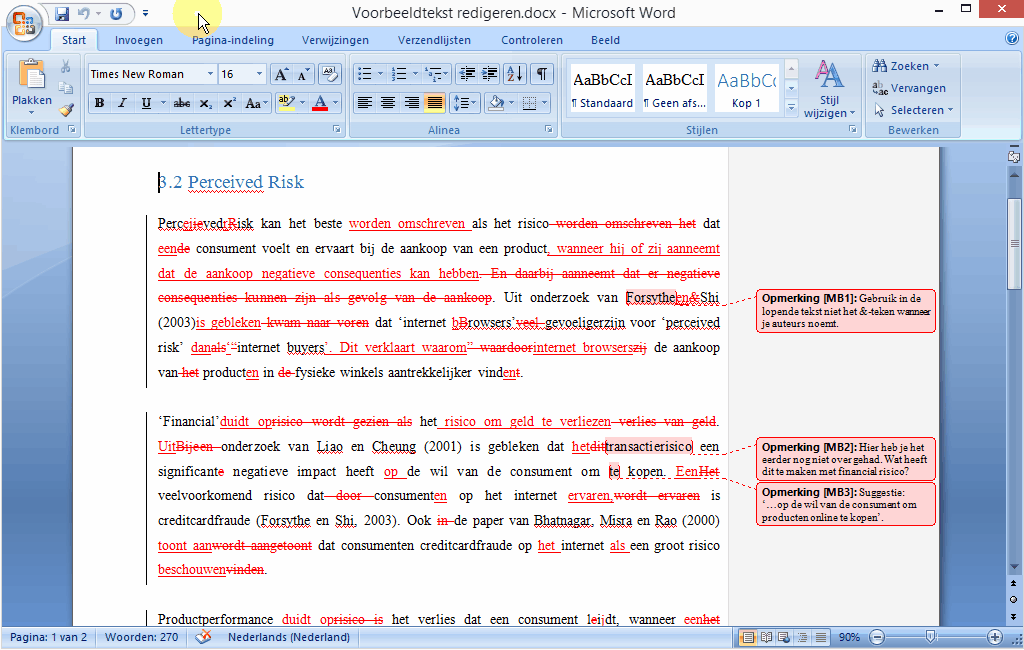Screen dimensions: 1024x650
Task: Apply the Kop 1 style
Action: click(746, 89)
